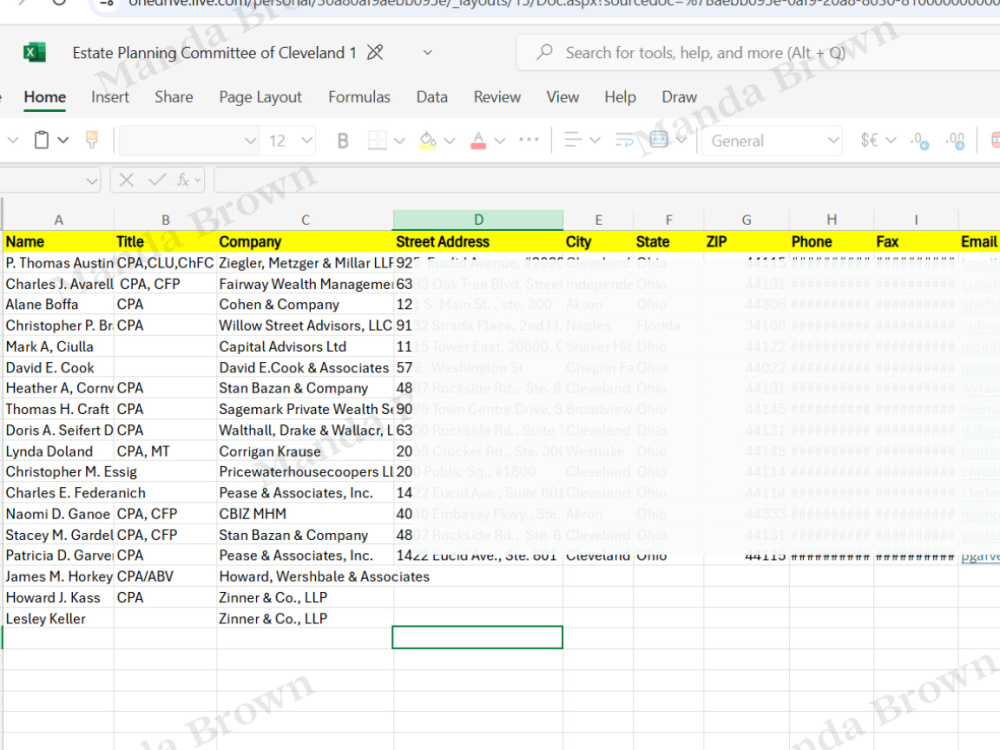
Task: Open the General number format dropdown
Action: [x=772, y=140]
